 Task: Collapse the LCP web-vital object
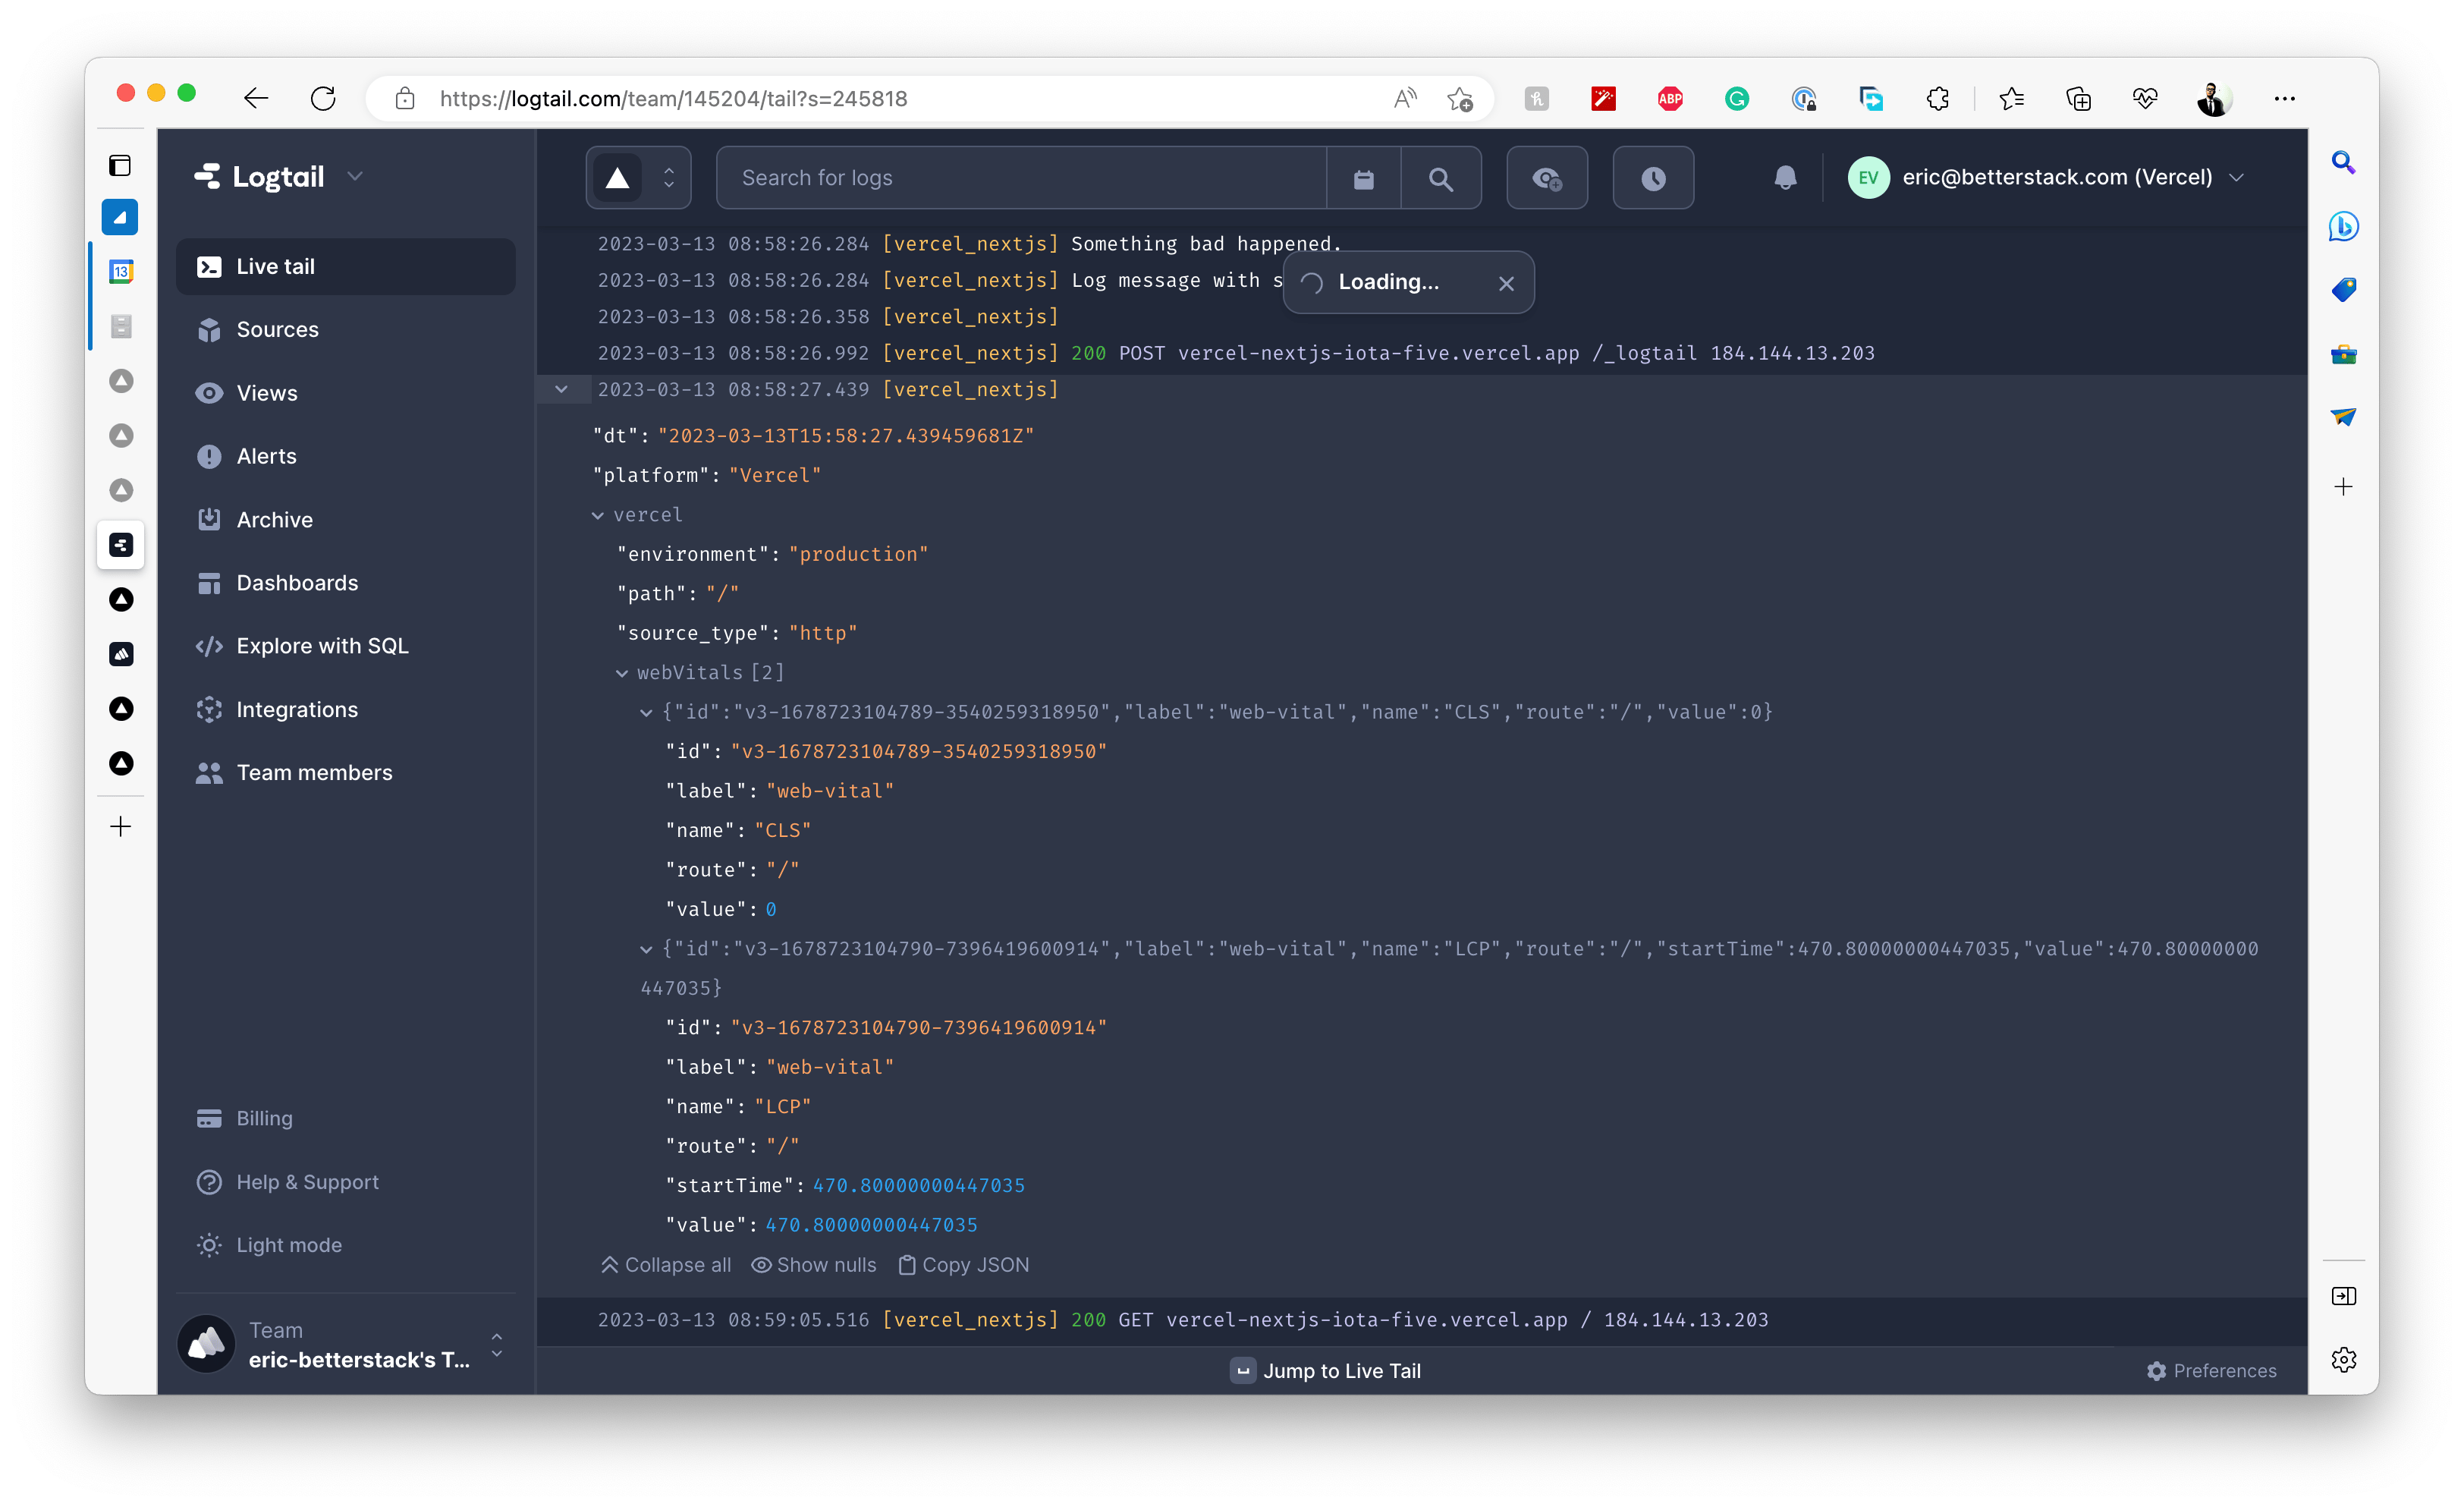(646, 949)
